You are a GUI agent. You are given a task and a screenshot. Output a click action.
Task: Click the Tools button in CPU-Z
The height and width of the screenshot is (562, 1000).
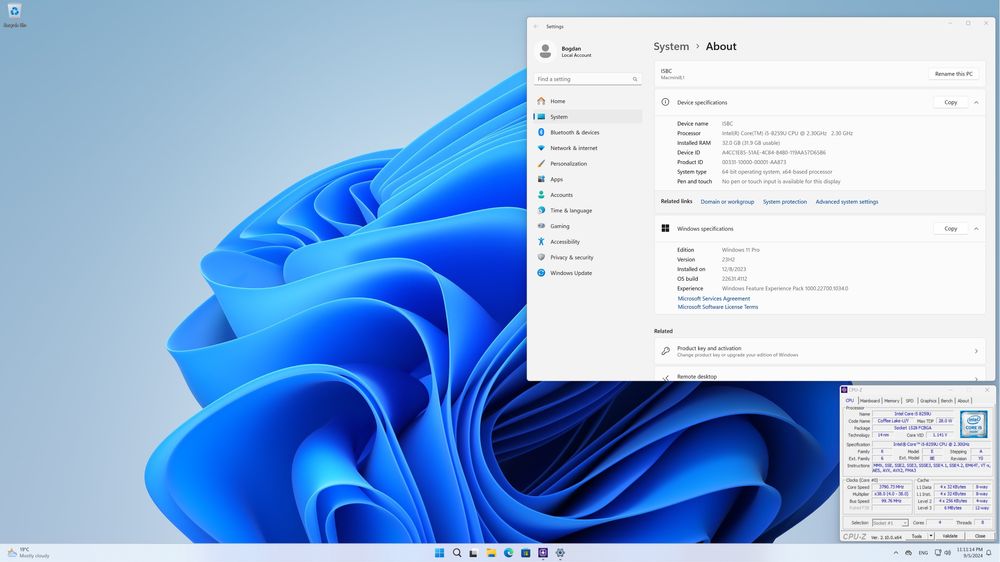pyautogui.click(x=916, y=536)
